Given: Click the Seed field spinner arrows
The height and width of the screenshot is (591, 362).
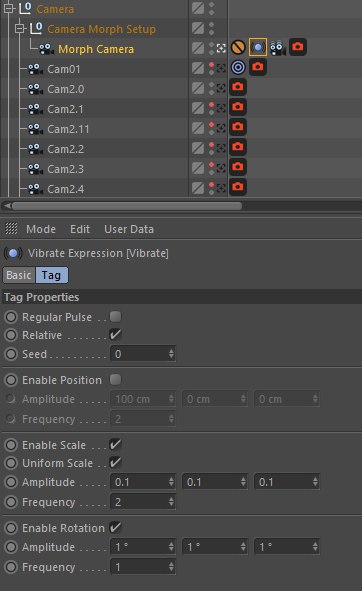Looking at the screenshot, I should click(x=171, y=354).
